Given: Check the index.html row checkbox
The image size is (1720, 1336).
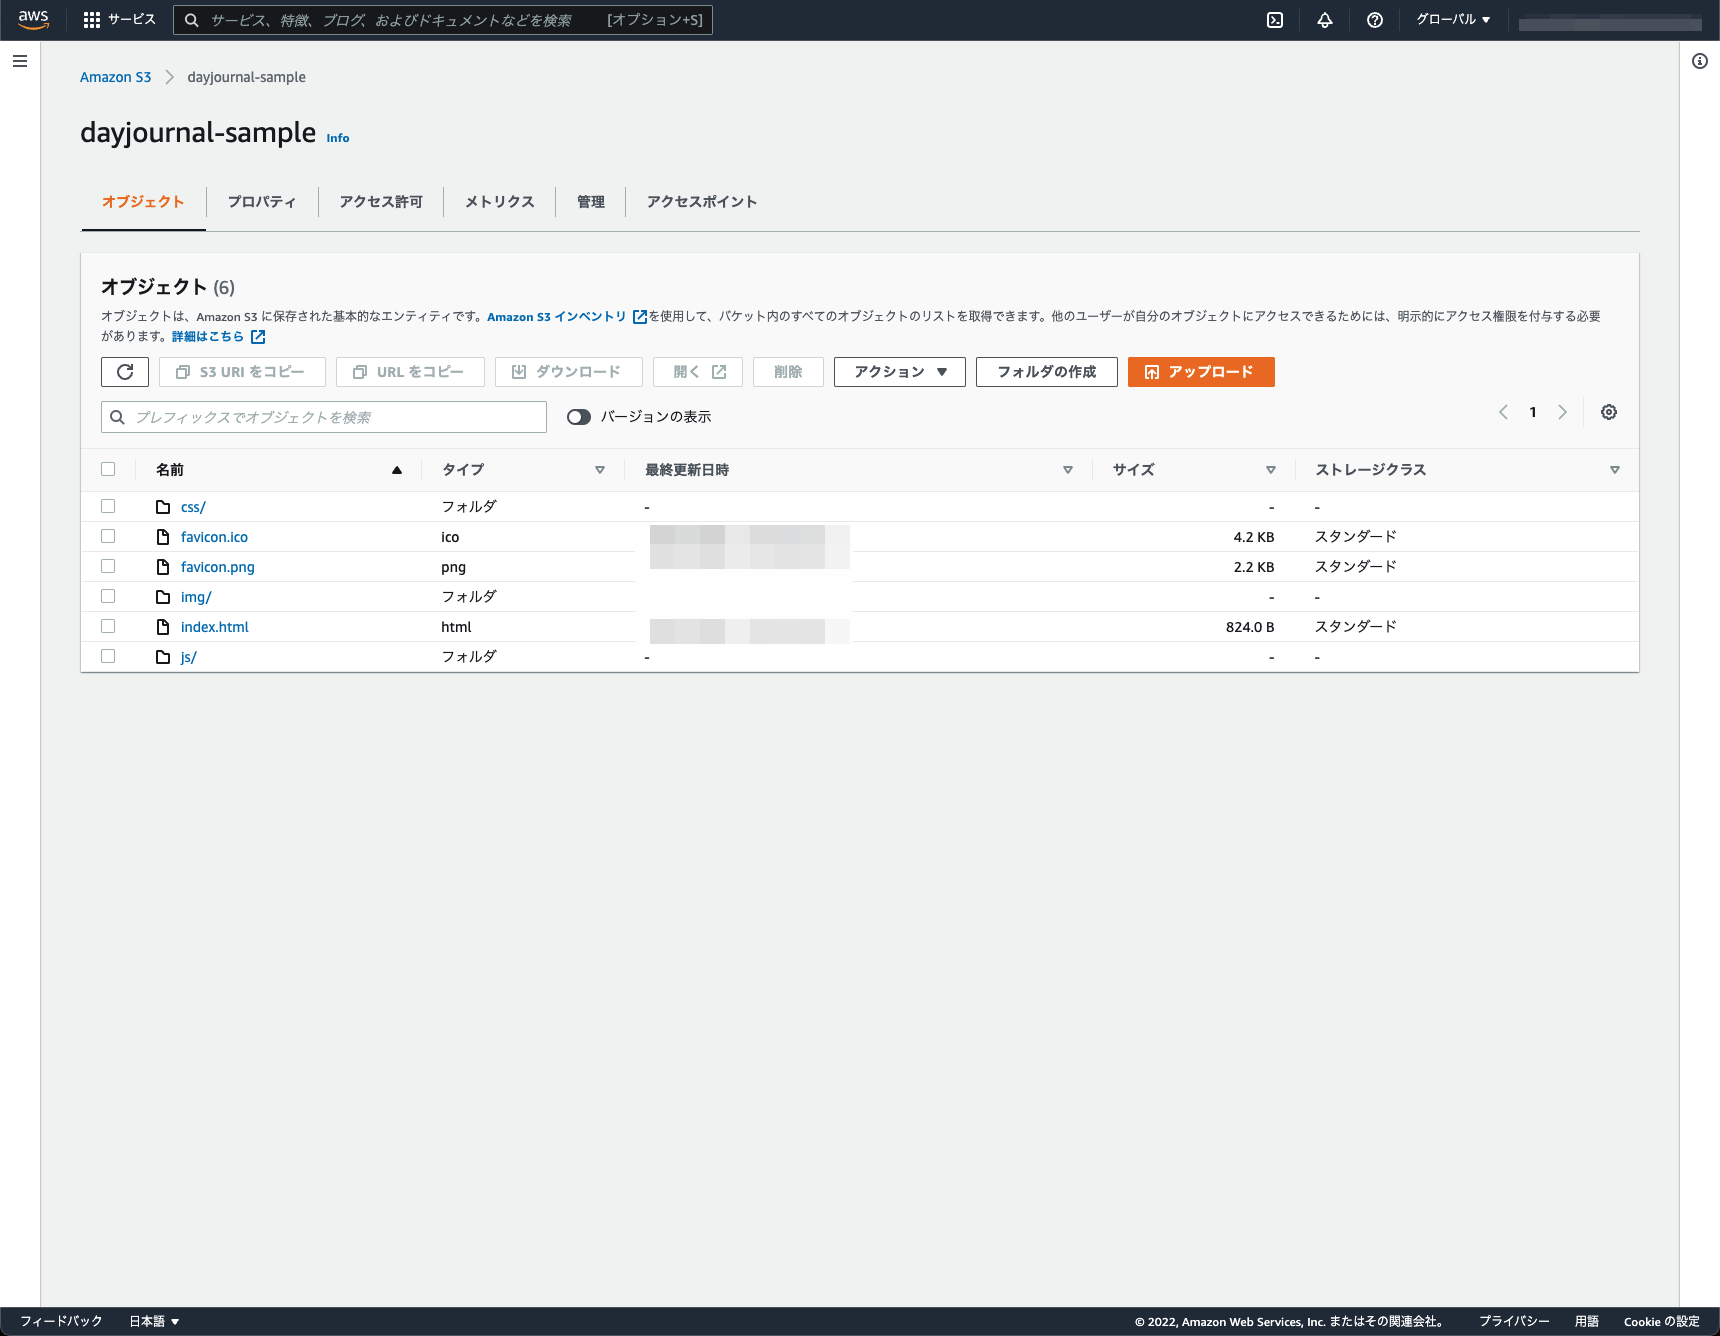Looking at the screenshot, I should tap(108, 626).
